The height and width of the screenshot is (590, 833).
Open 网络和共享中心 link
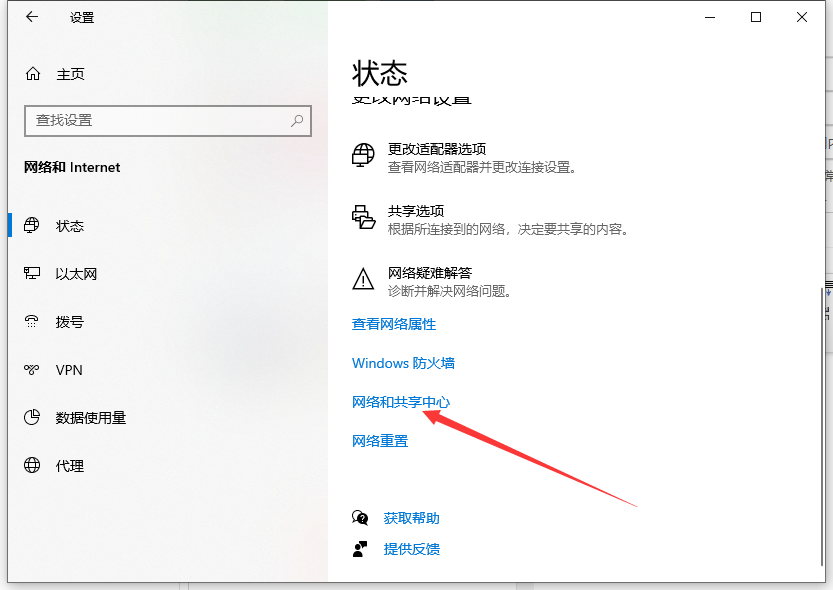[401, 402]
